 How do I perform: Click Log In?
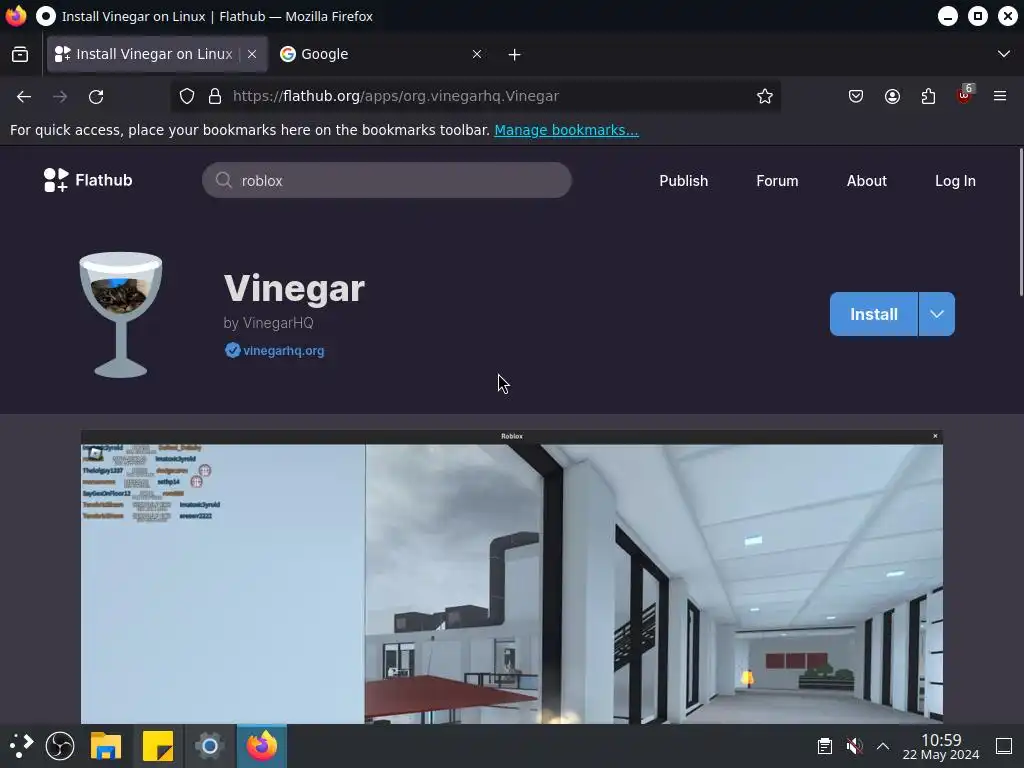(x=955, y=181)
